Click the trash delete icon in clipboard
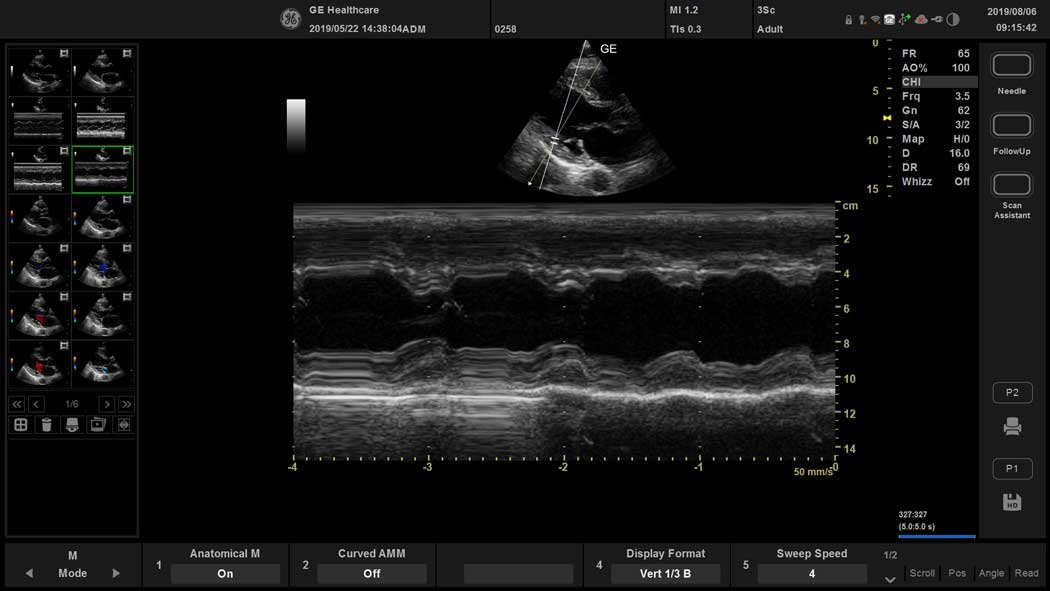The image size is (1050, 591). [x=46, y=425]
